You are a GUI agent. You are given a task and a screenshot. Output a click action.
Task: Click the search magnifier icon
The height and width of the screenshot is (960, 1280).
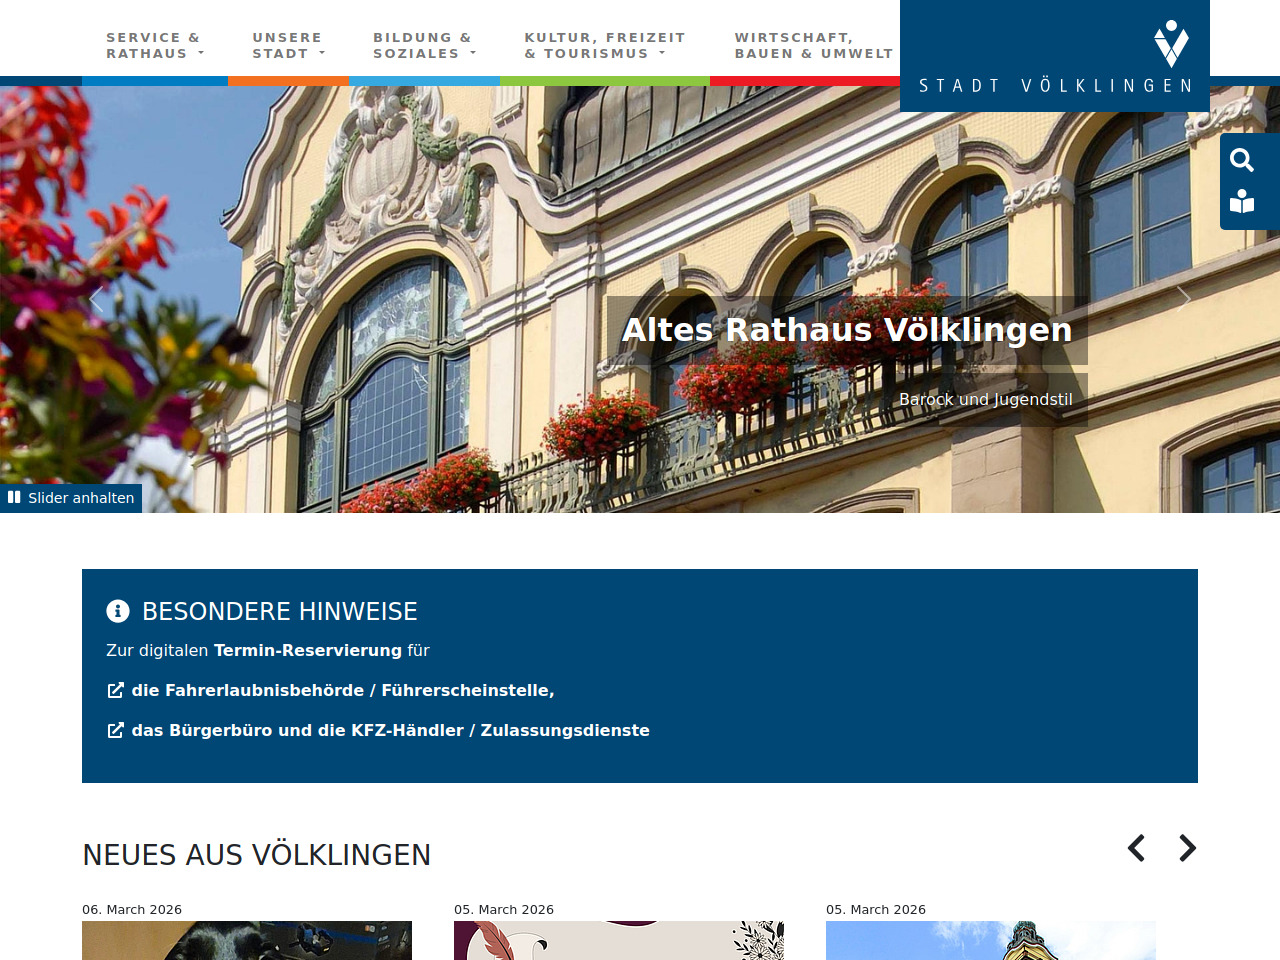[x=1242, y=160]
